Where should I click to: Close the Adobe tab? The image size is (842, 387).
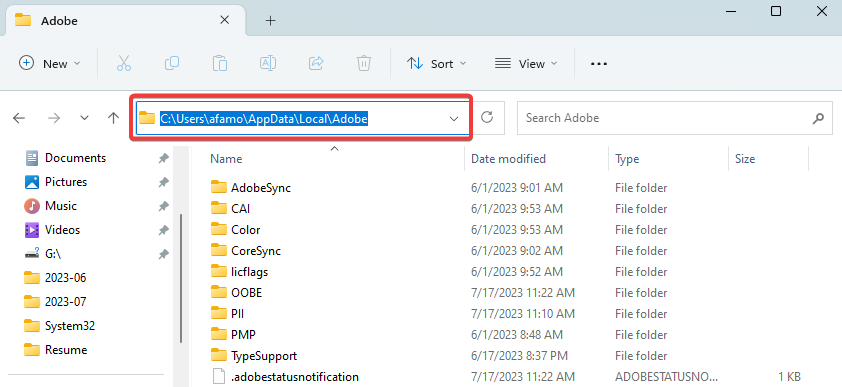(x=225, y=20)
